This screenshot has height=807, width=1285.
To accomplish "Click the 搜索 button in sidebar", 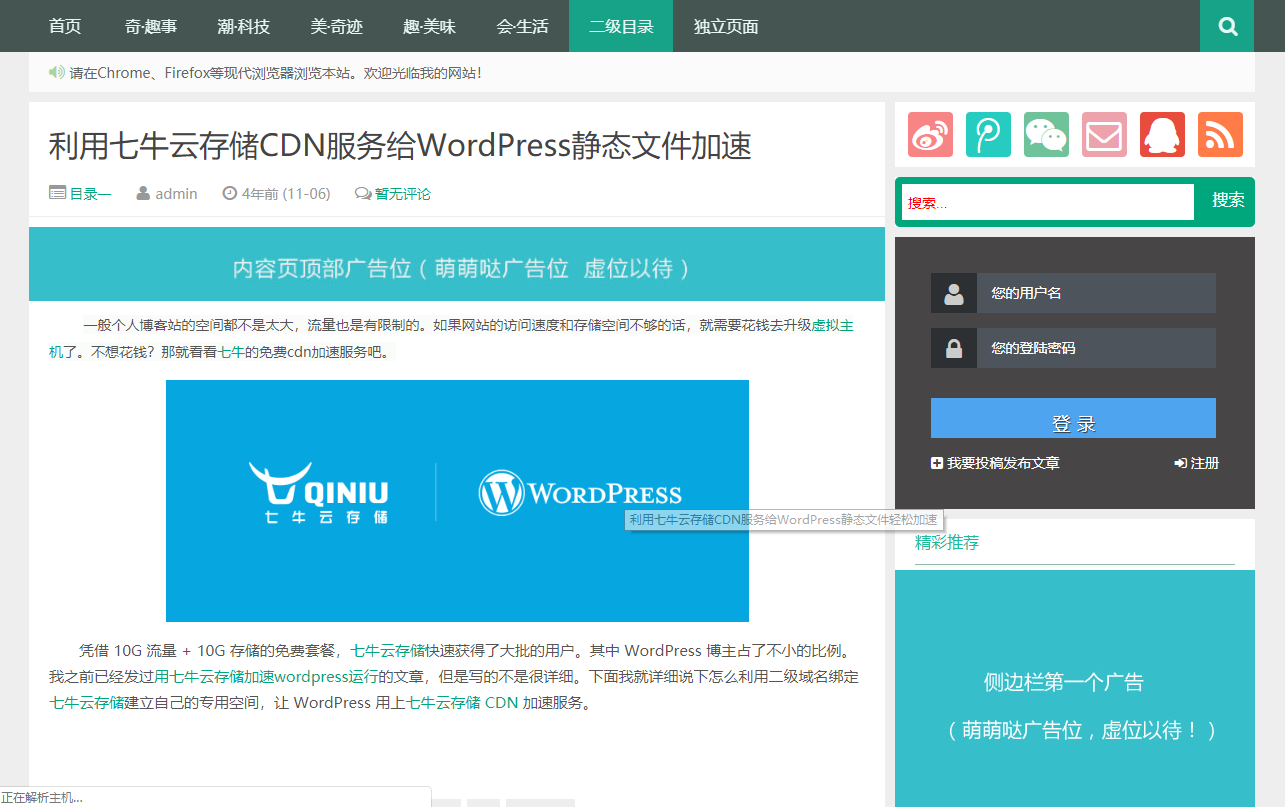I will pyautogui.click(x=1228, y=200).
